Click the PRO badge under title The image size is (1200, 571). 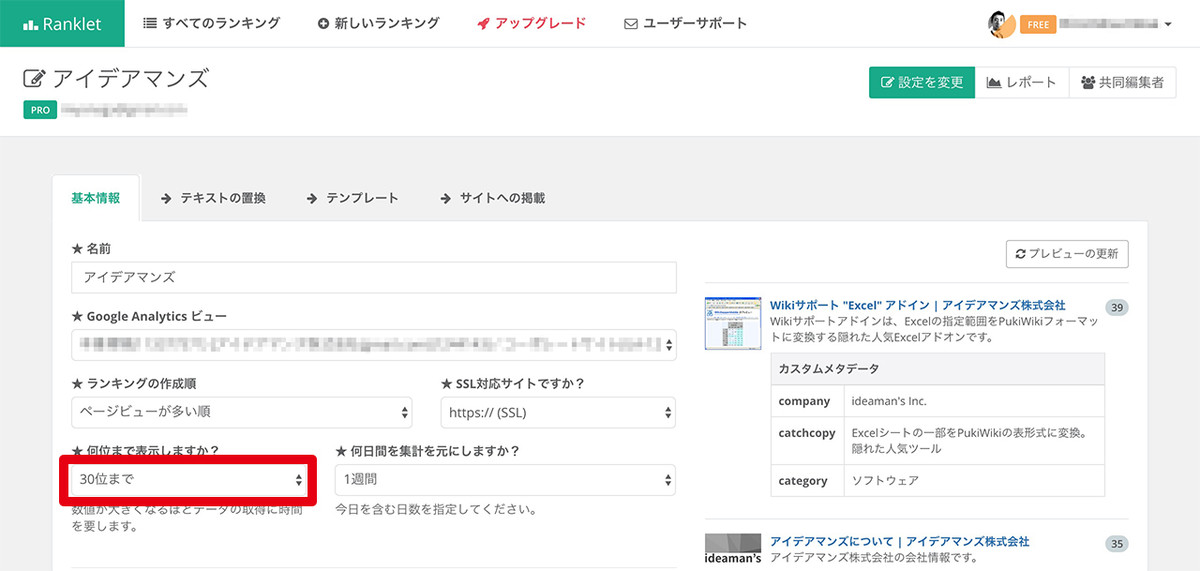point(38,109)
